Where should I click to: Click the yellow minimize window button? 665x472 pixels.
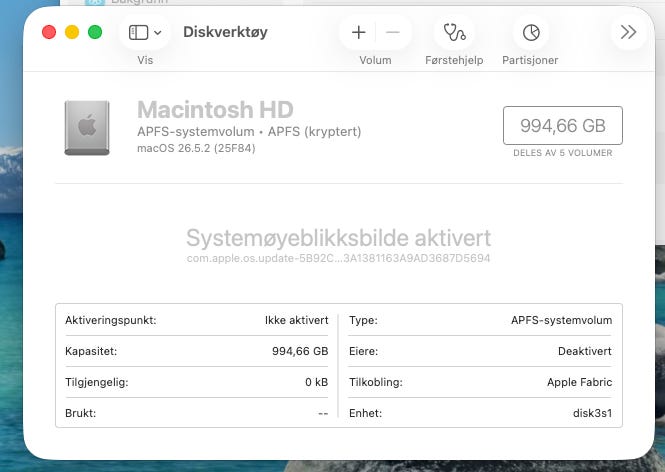coord(72,32)
